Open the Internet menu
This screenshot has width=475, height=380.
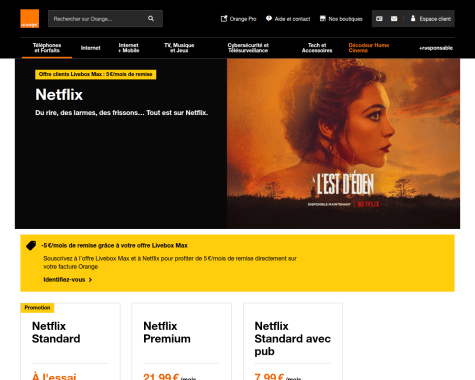[90, 48]
